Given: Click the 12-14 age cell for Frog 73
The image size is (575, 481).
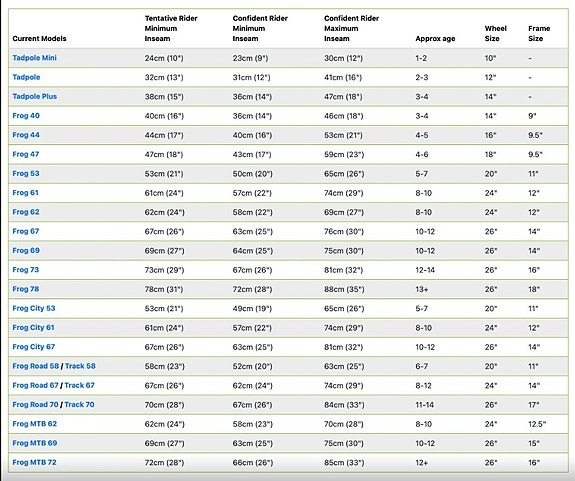Looking at the screenshot, I should pos(425,270).
